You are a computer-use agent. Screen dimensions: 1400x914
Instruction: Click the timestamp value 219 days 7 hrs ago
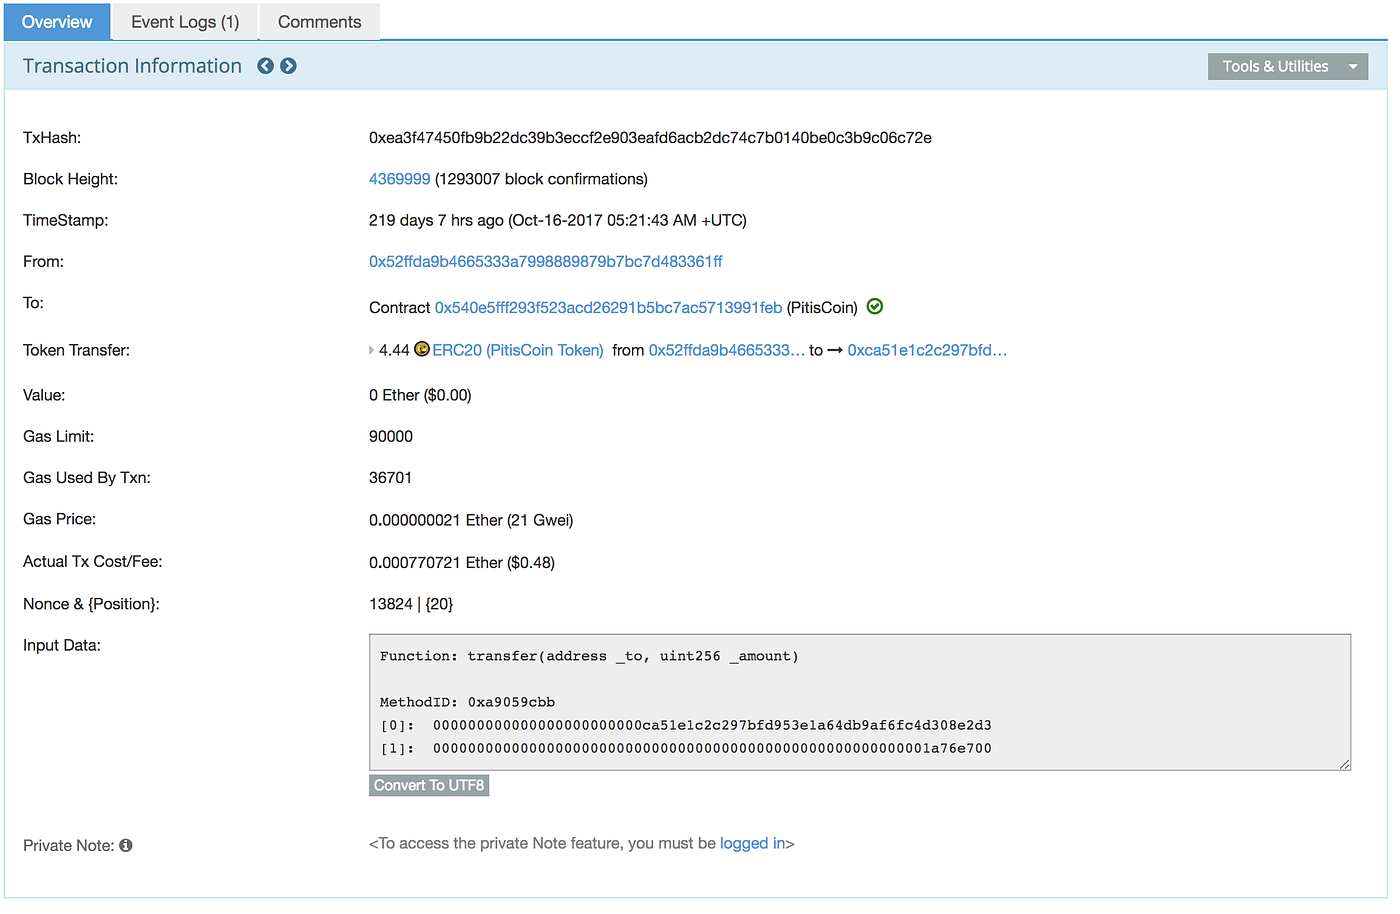[x=558, y=220]
